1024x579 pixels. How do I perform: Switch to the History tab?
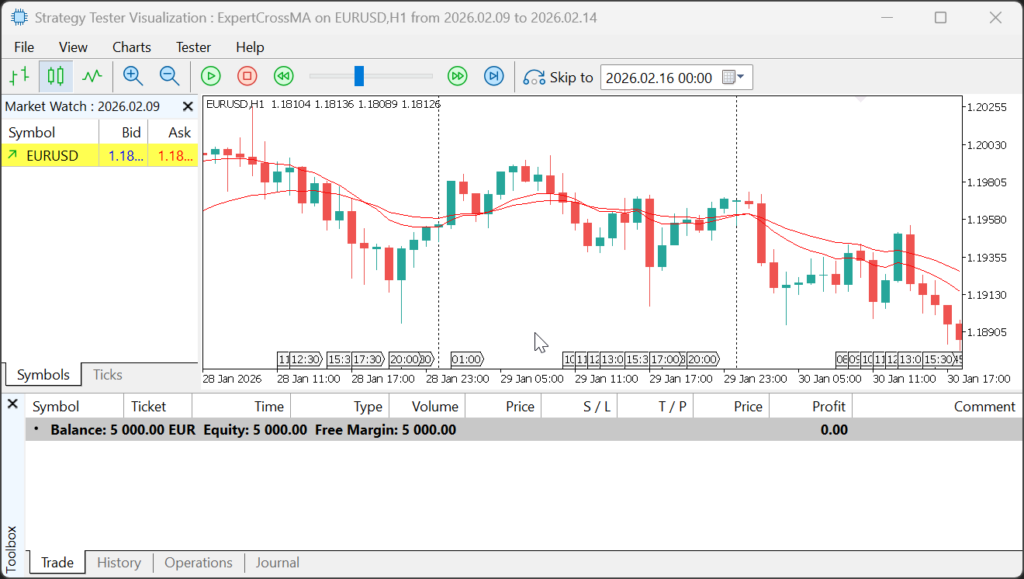[x=118, y=563]
